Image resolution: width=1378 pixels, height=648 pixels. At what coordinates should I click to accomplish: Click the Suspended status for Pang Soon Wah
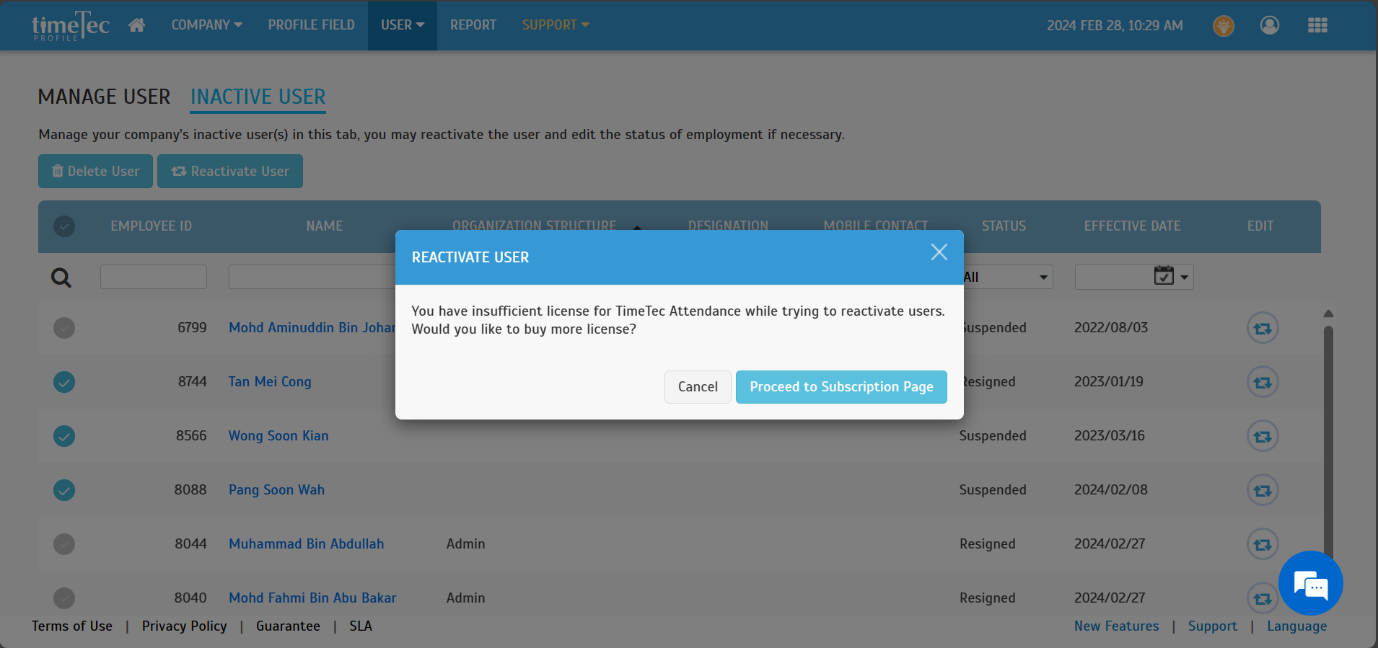click(x=992, y=490)
